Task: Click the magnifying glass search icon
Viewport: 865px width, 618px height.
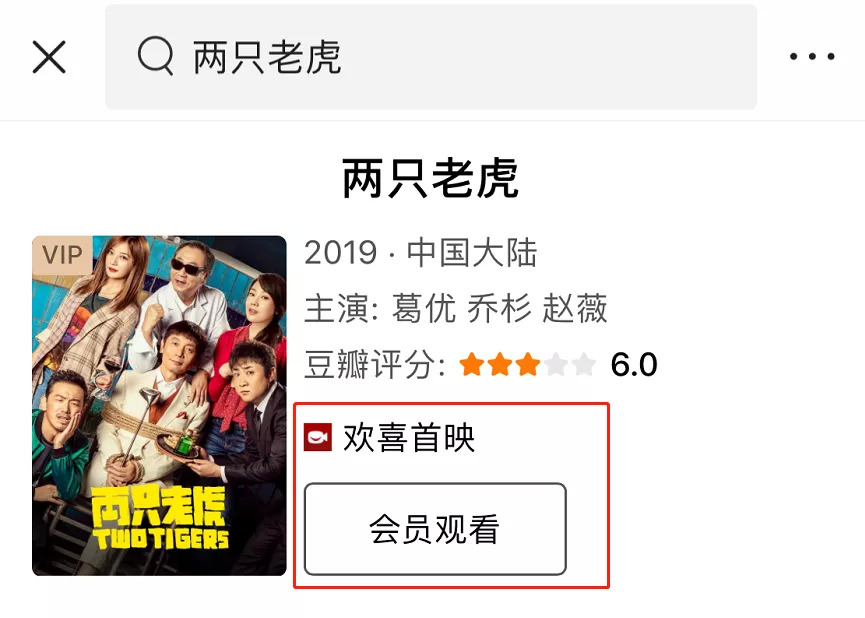Action: (x=155, y=56)
